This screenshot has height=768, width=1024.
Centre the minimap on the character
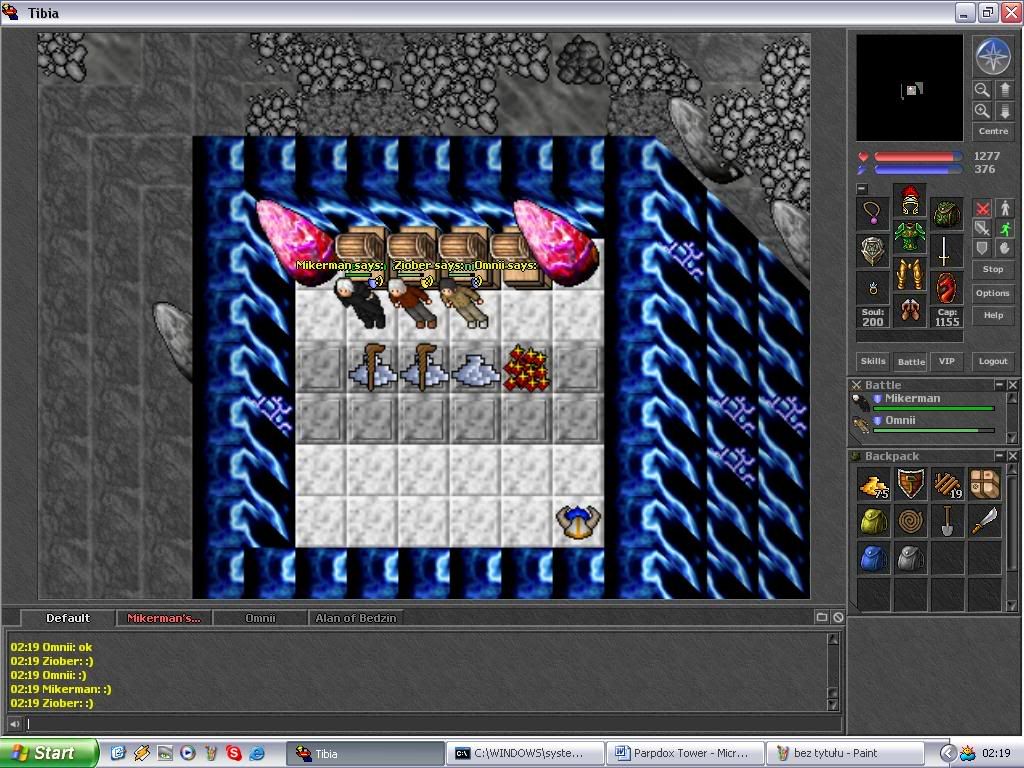coord(993,131)
